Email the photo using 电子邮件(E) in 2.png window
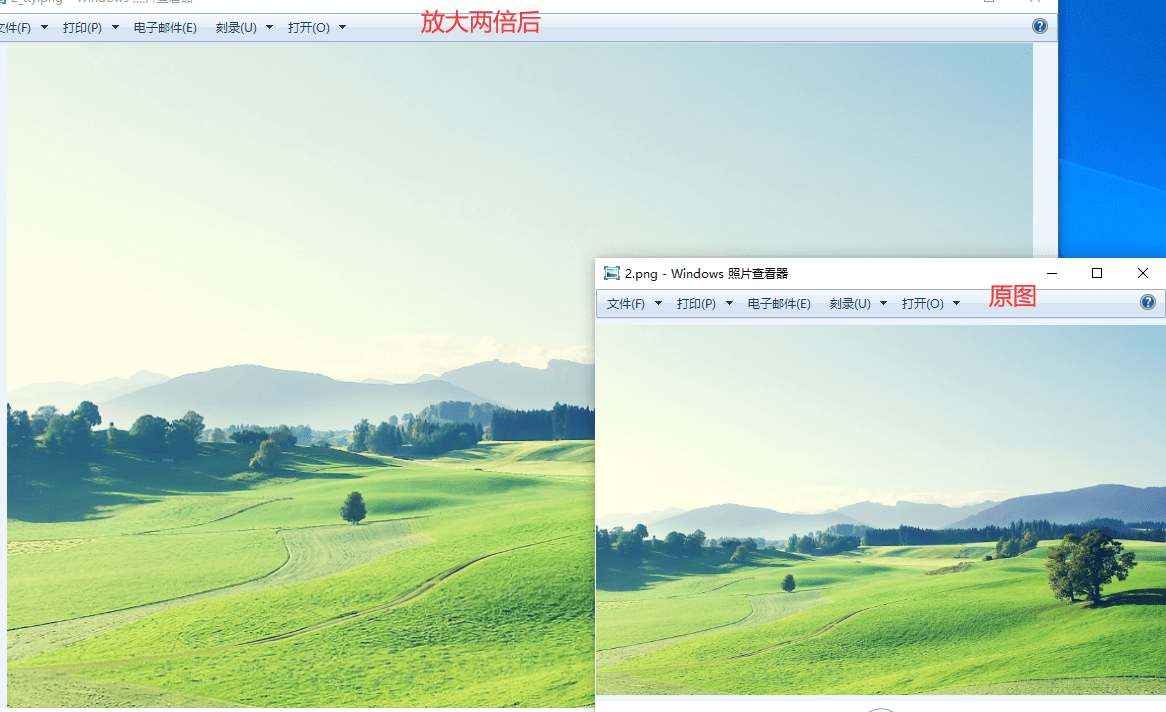Image resolution: width=1166 pixels, height=712 pixels. (779, 303)
